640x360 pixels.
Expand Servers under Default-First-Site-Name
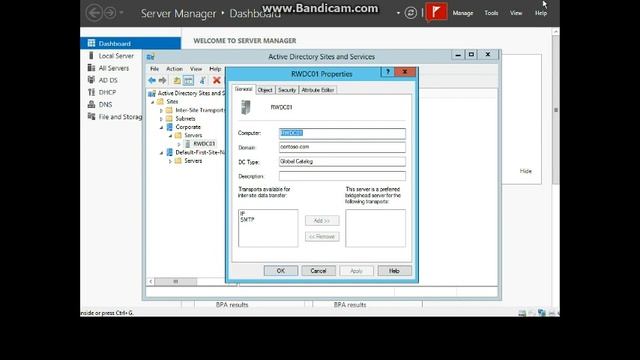pos(171,161)
